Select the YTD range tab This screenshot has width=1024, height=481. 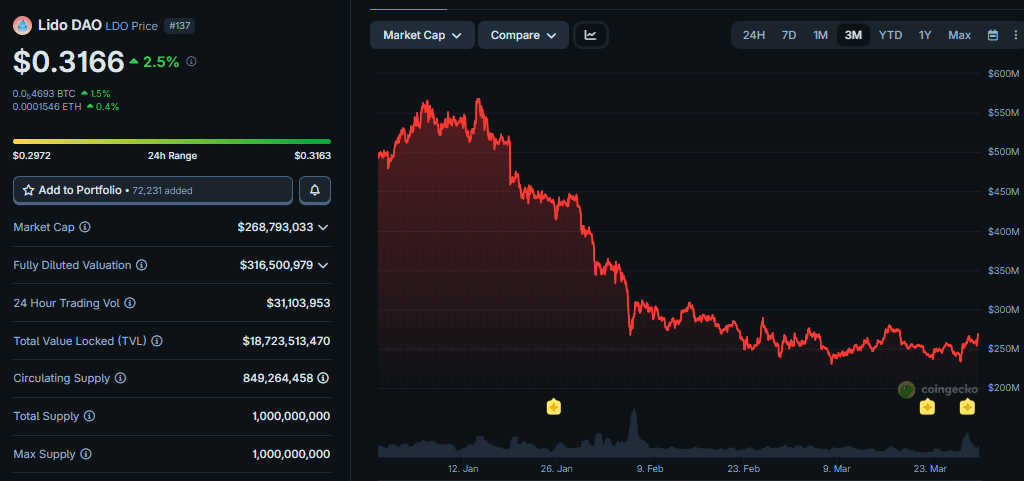point(890,35)
